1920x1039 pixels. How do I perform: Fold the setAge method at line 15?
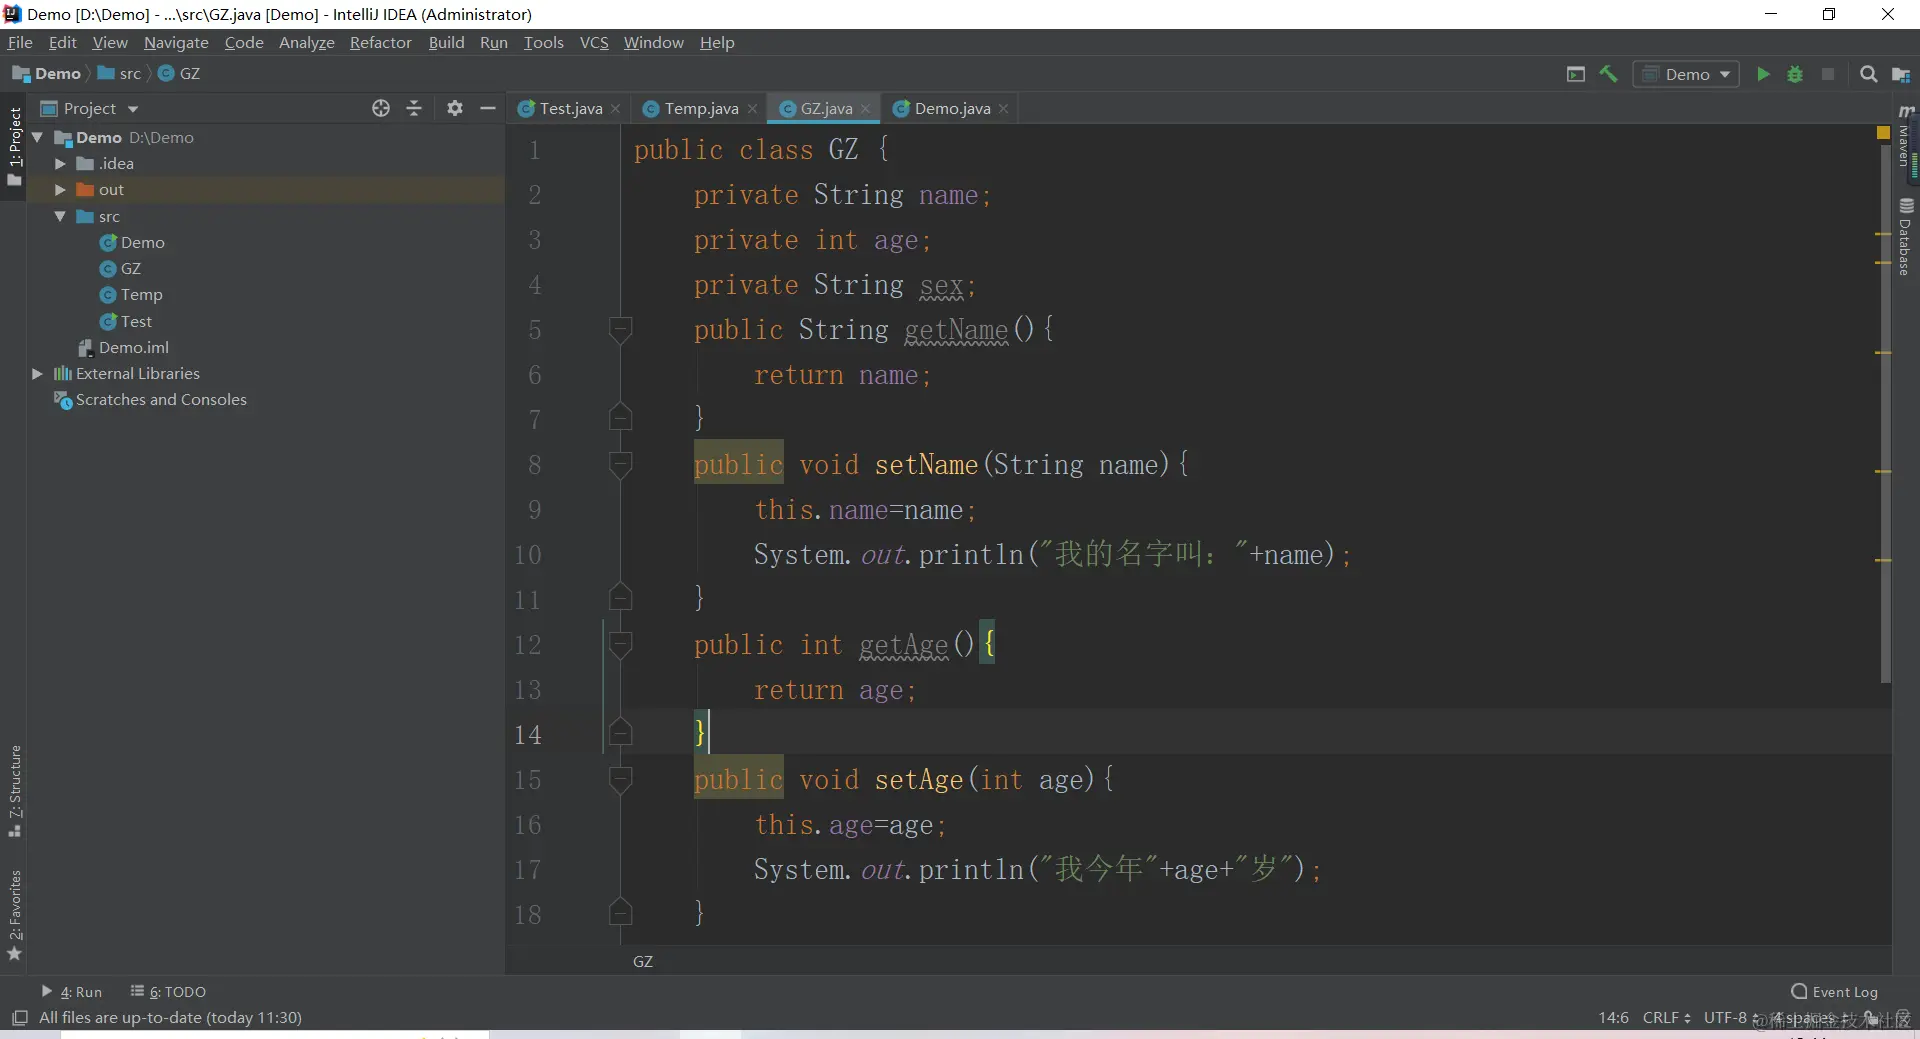coord(620,779)
